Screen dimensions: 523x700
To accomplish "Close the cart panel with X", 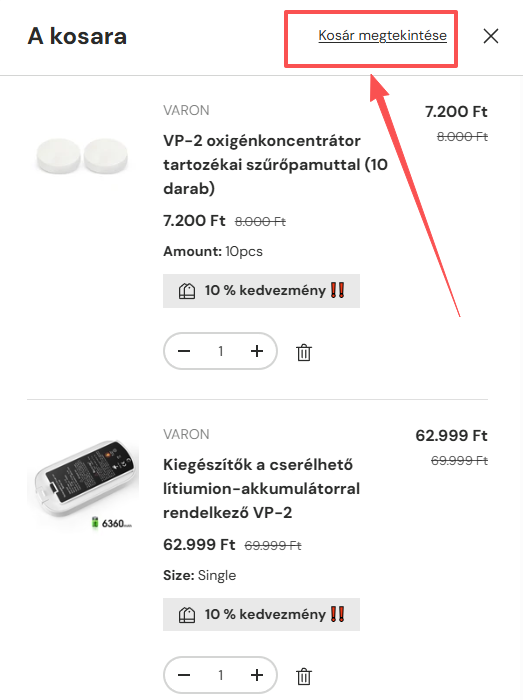I will (491, 36).
